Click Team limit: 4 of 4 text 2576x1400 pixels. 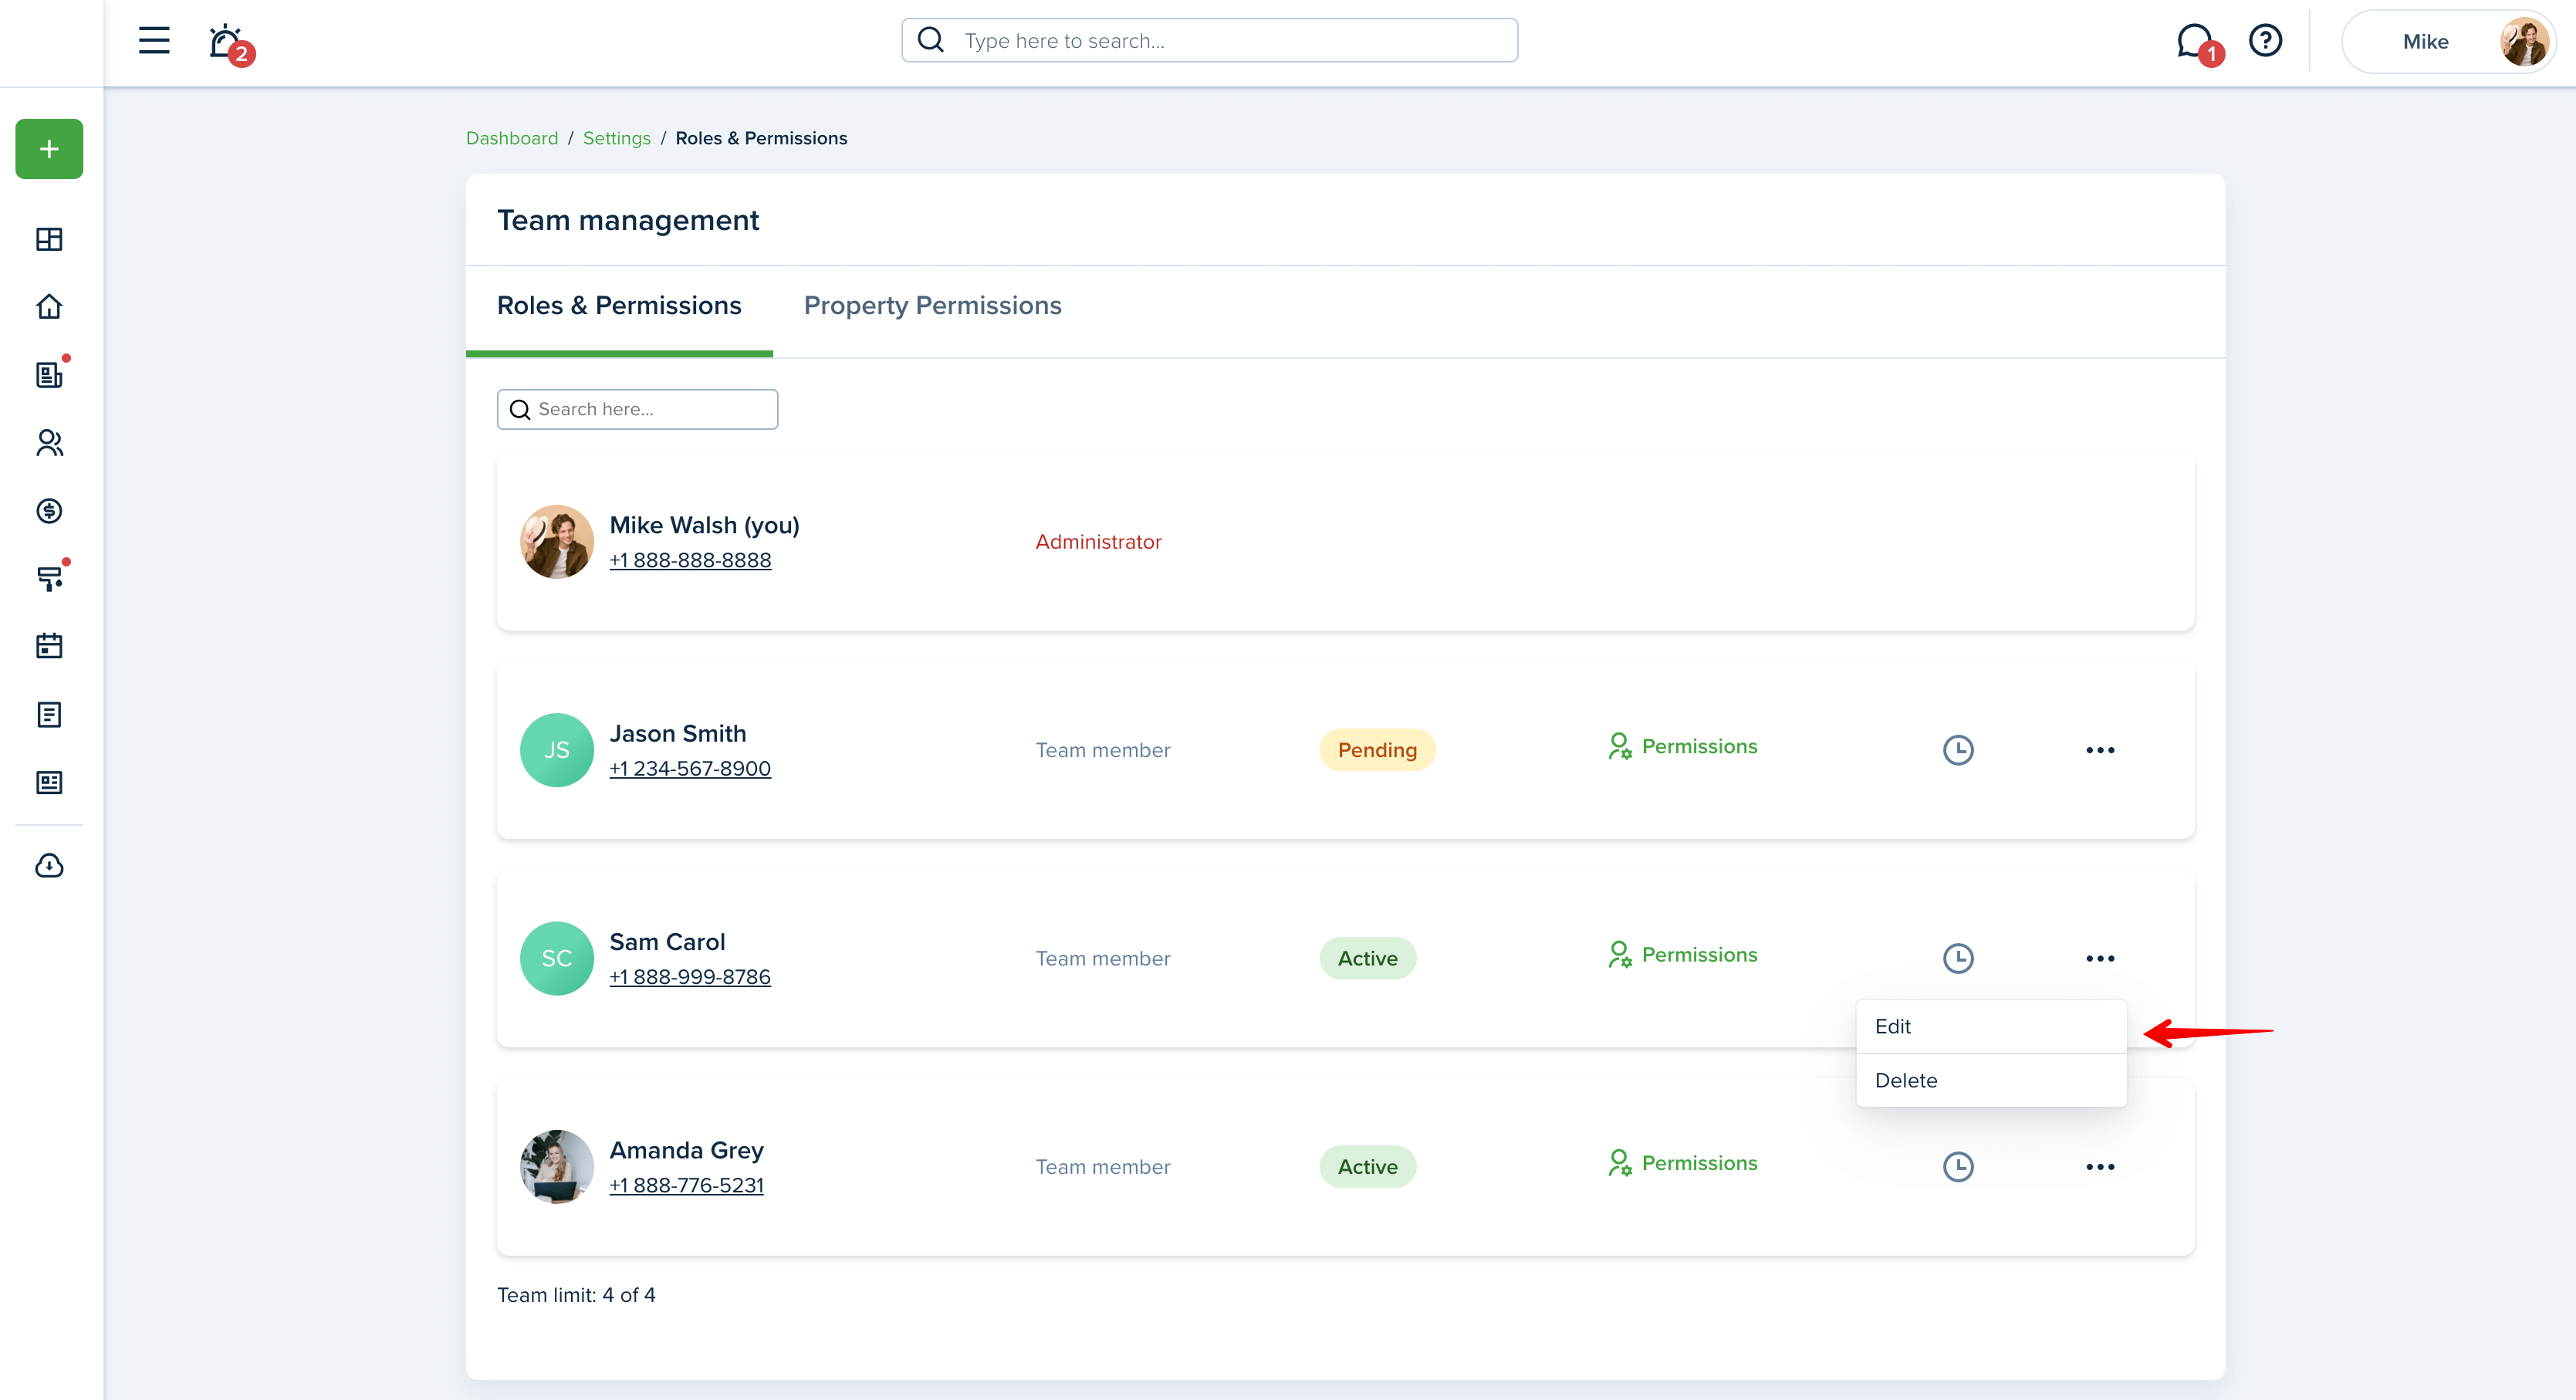pos(576,1295)
